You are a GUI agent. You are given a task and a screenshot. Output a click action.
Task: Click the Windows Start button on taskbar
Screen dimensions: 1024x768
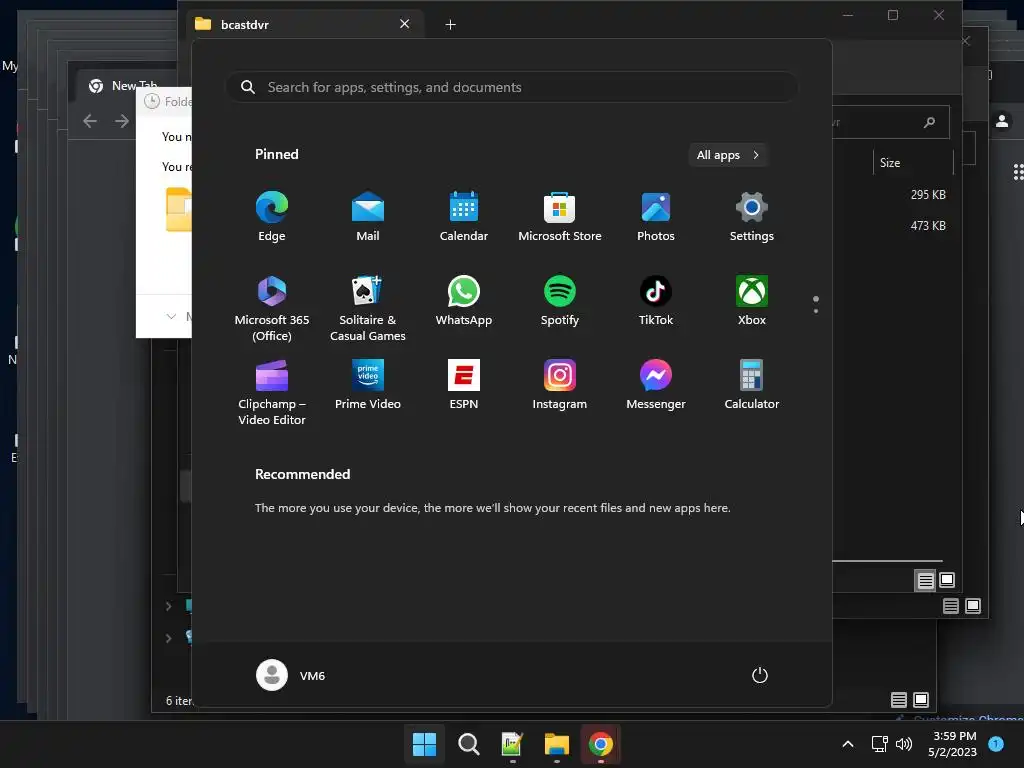coord(424,744)
